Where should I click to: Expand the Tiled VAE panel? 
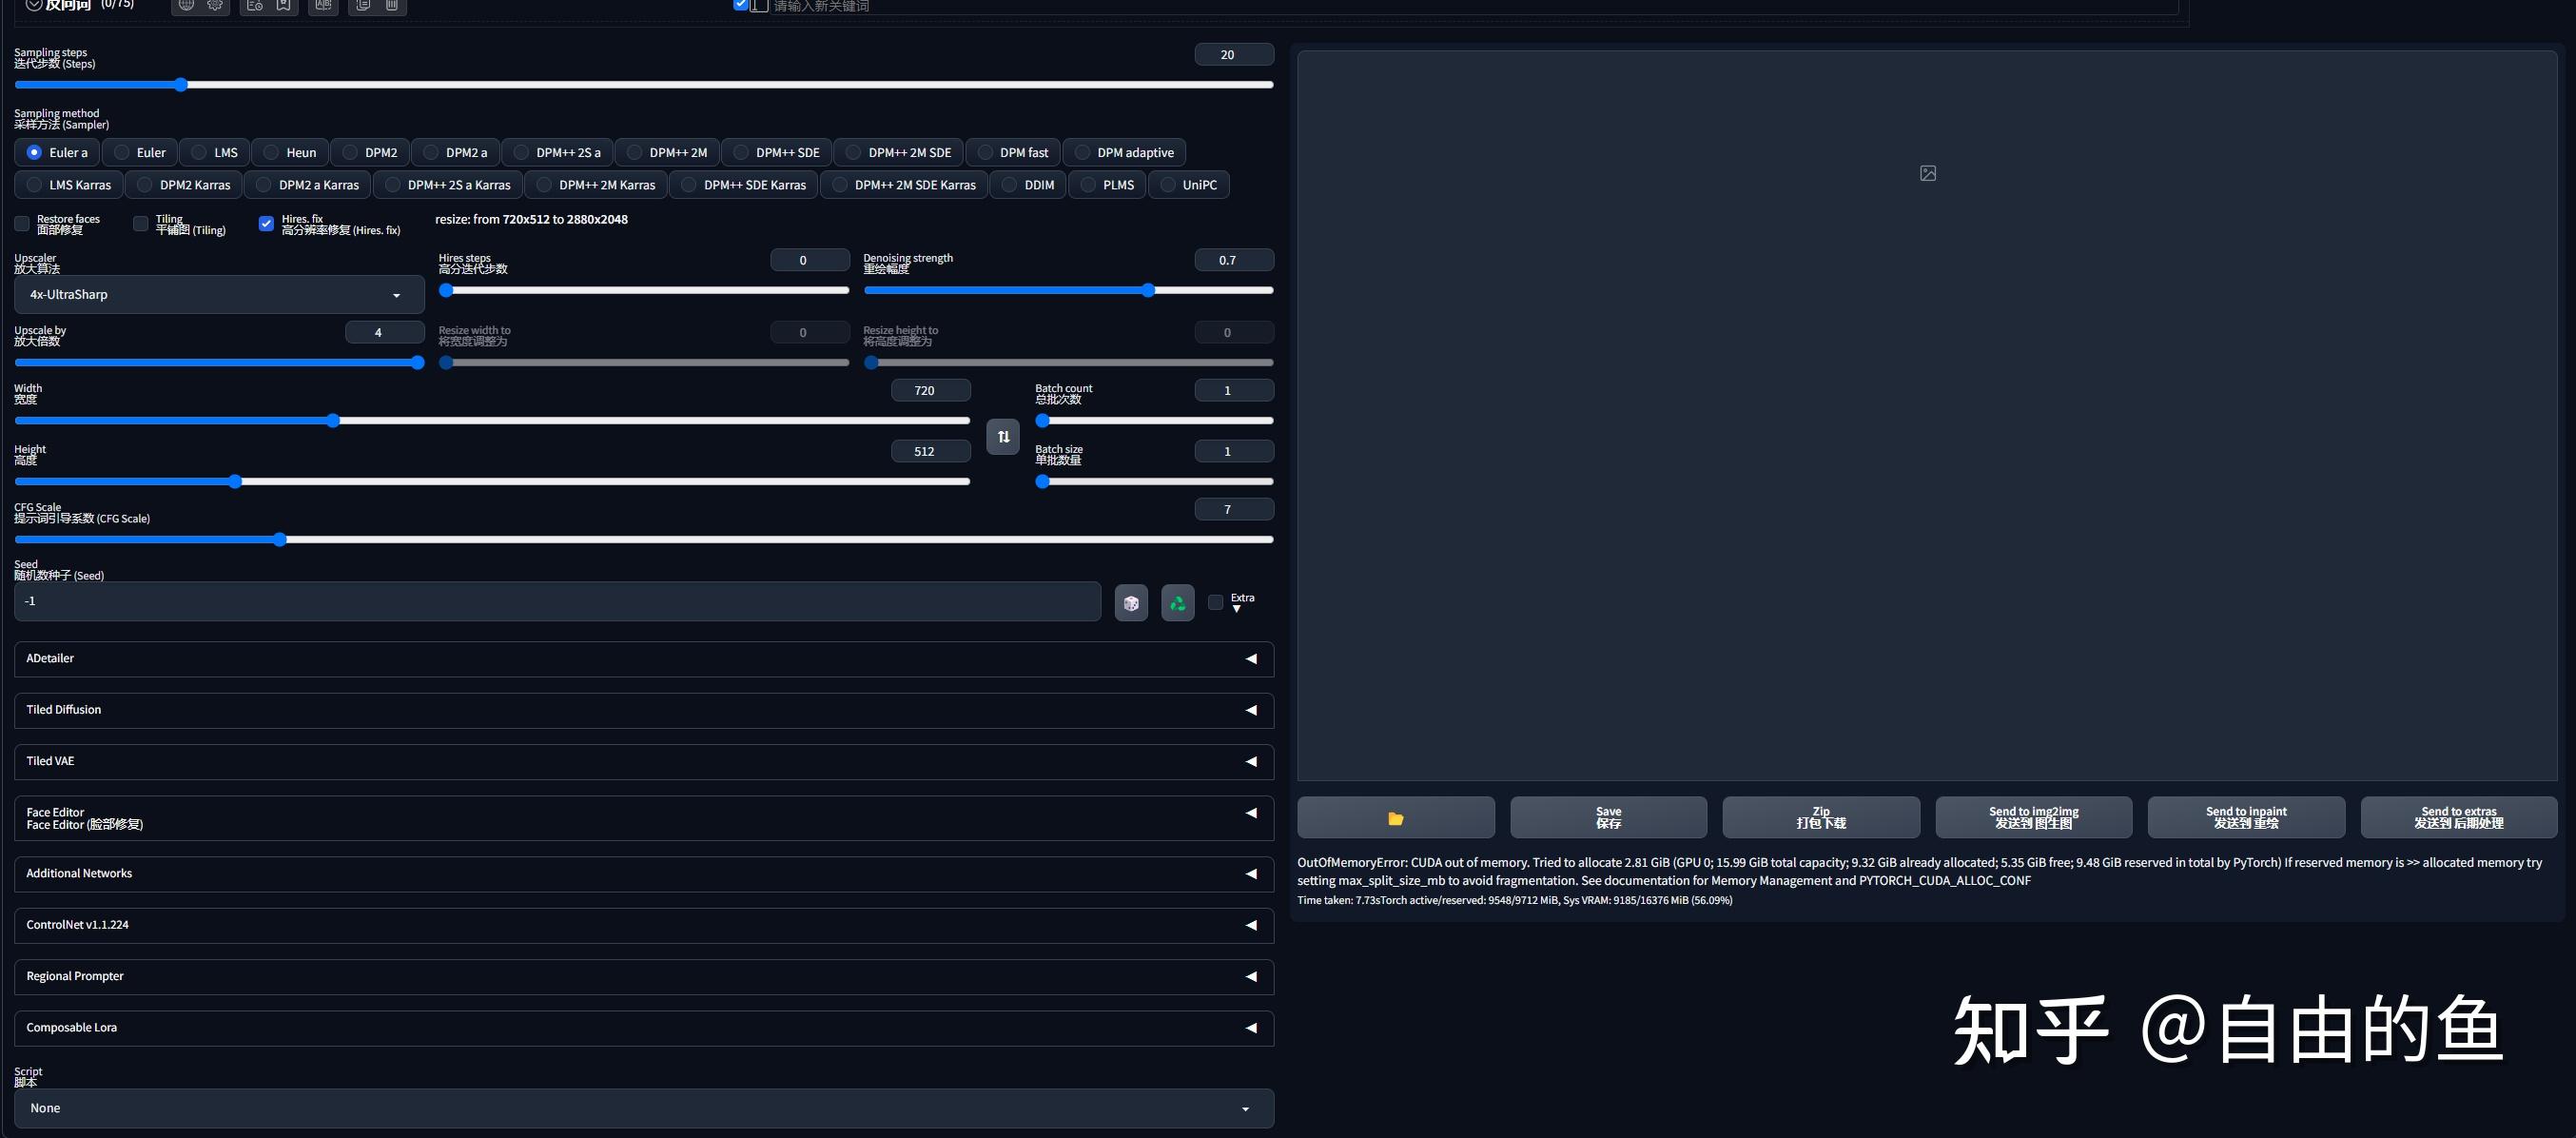[x=643, y=761]
